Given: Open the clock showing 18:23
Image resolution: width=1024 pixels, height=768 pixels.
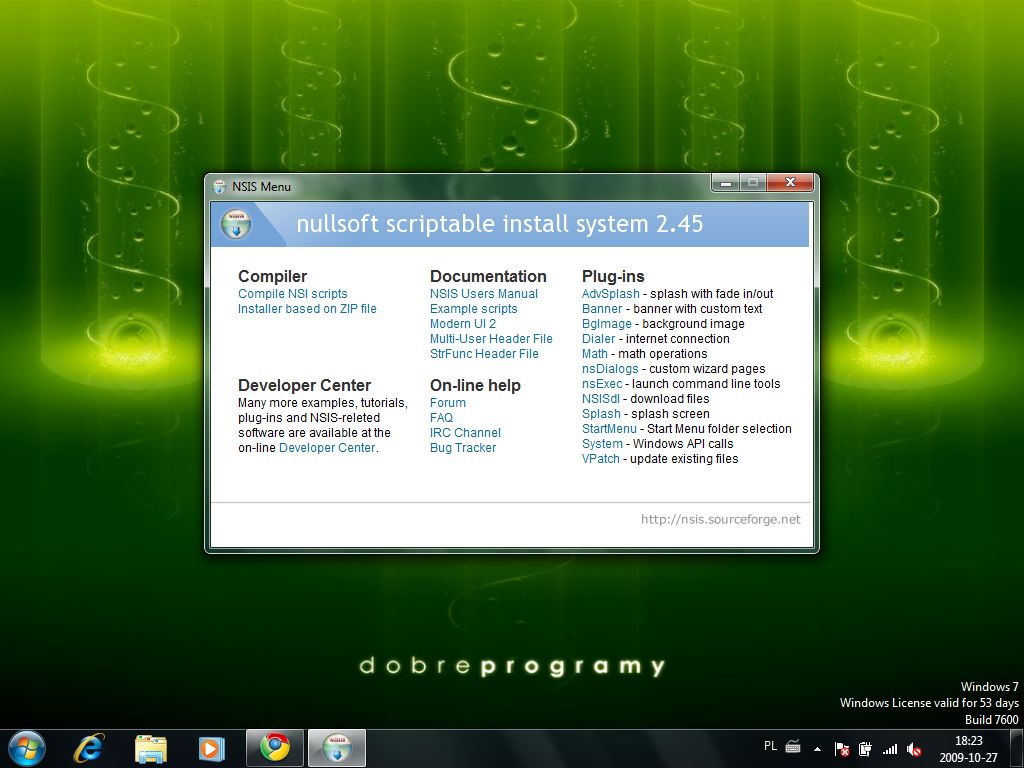Looking at the screenshot, I should click(968, 741).
